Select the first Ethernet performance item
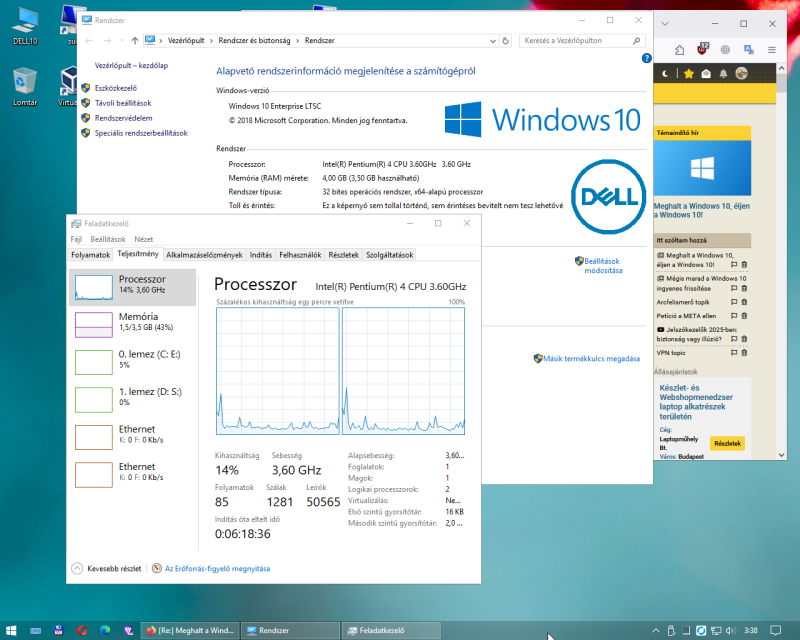Image resolution: width=800 pixels, height=640 pixels. [133, 437]
